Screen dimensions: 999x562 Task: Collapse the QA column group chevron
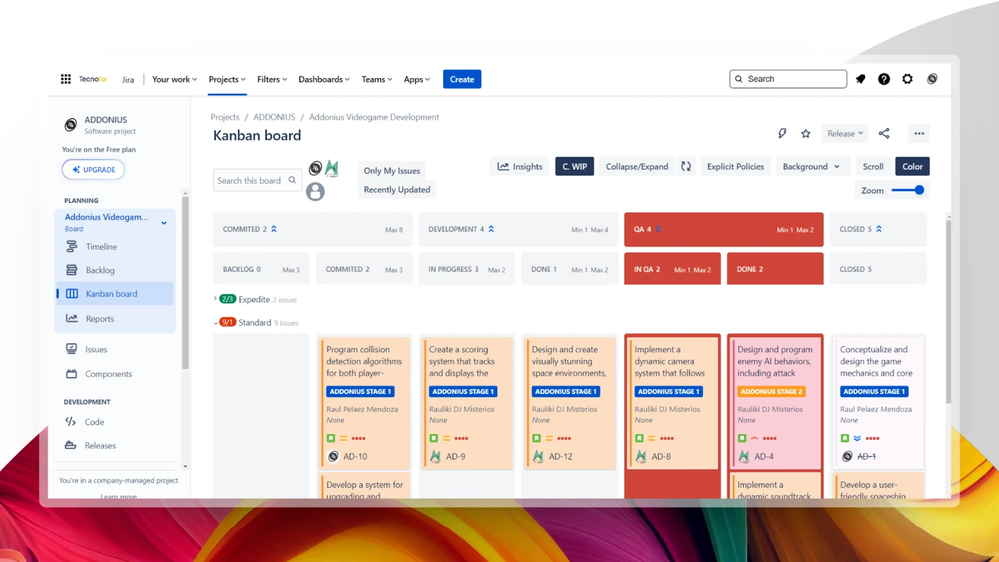tap(658, 229)
